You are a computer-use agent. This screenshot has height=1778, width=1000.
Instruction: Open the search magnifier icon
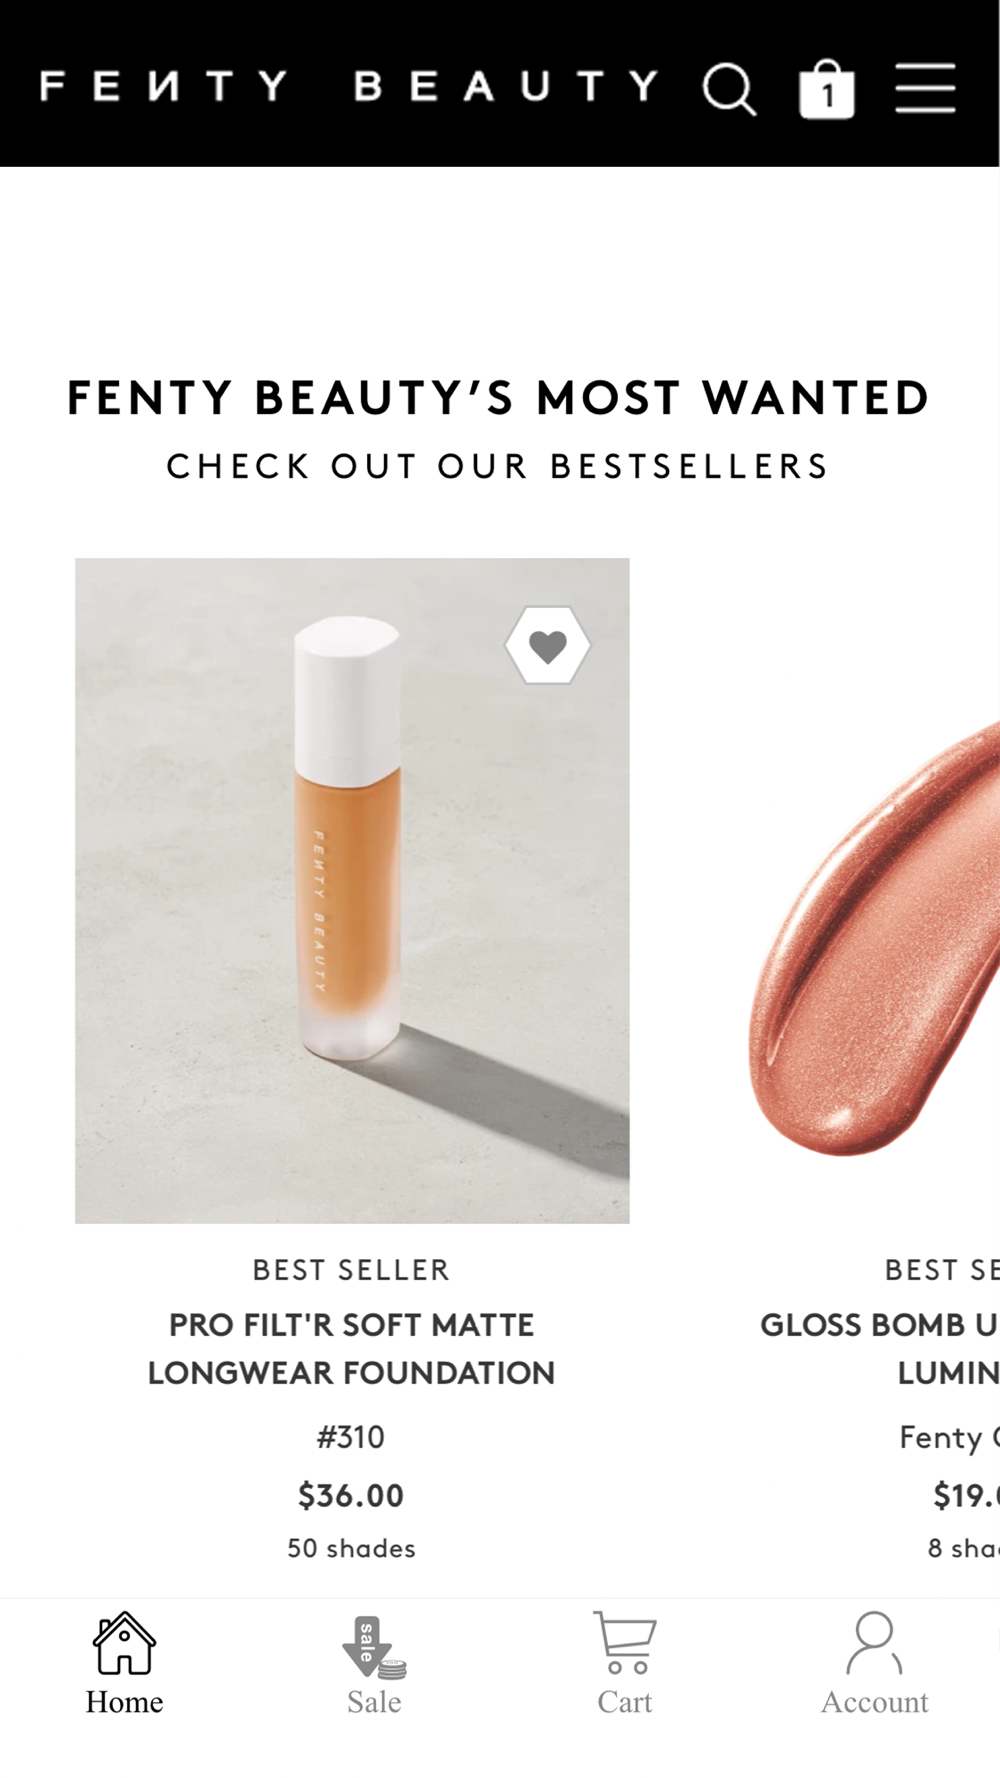tap(729, 90)
